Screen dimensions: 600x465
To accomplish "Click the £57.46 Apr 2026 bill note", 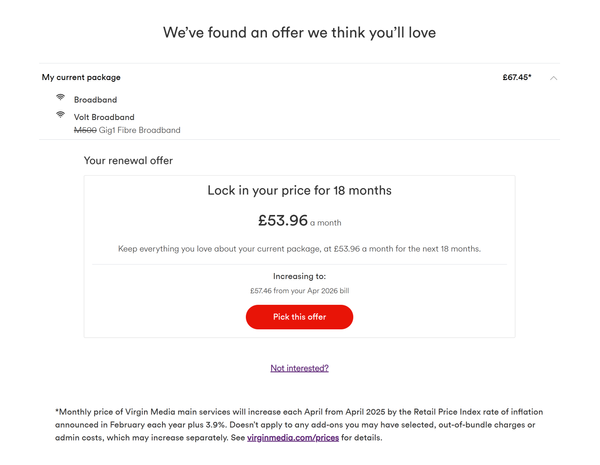I will (x=299, y=291).
